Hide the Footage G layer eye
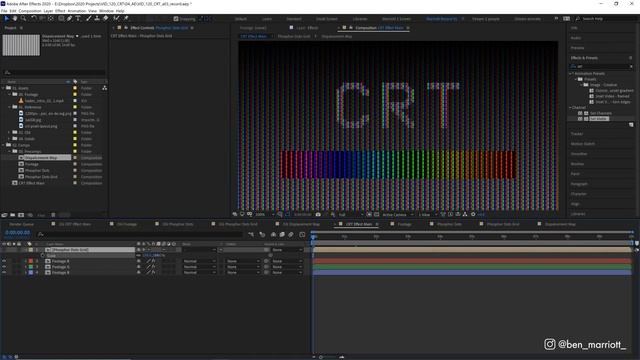640x360 pixels. click(4, 267)
